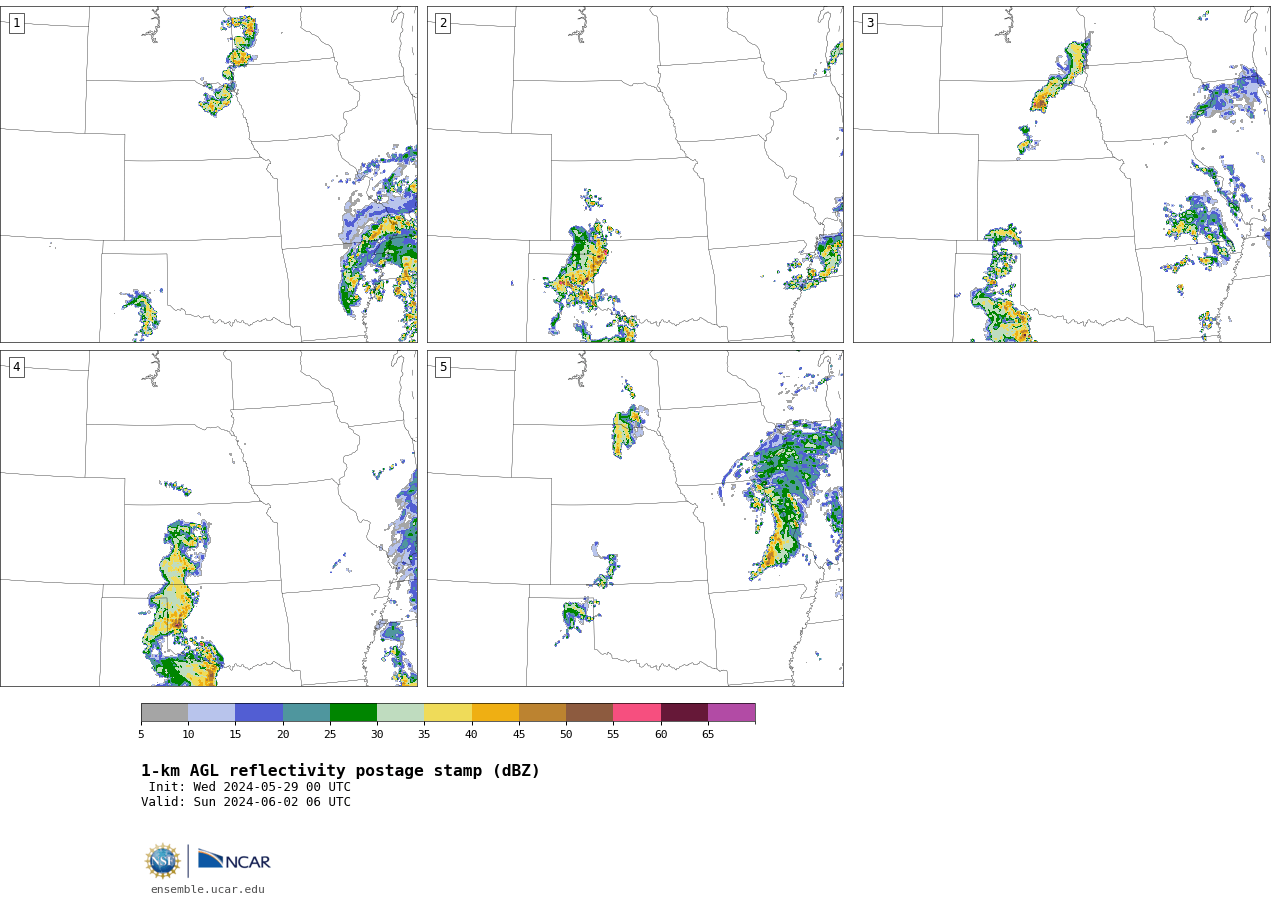This screenshot has width=1280, height=901.
Task: Open ensemble member 2 reflectivity map
Action: click(x=635, y=174)
